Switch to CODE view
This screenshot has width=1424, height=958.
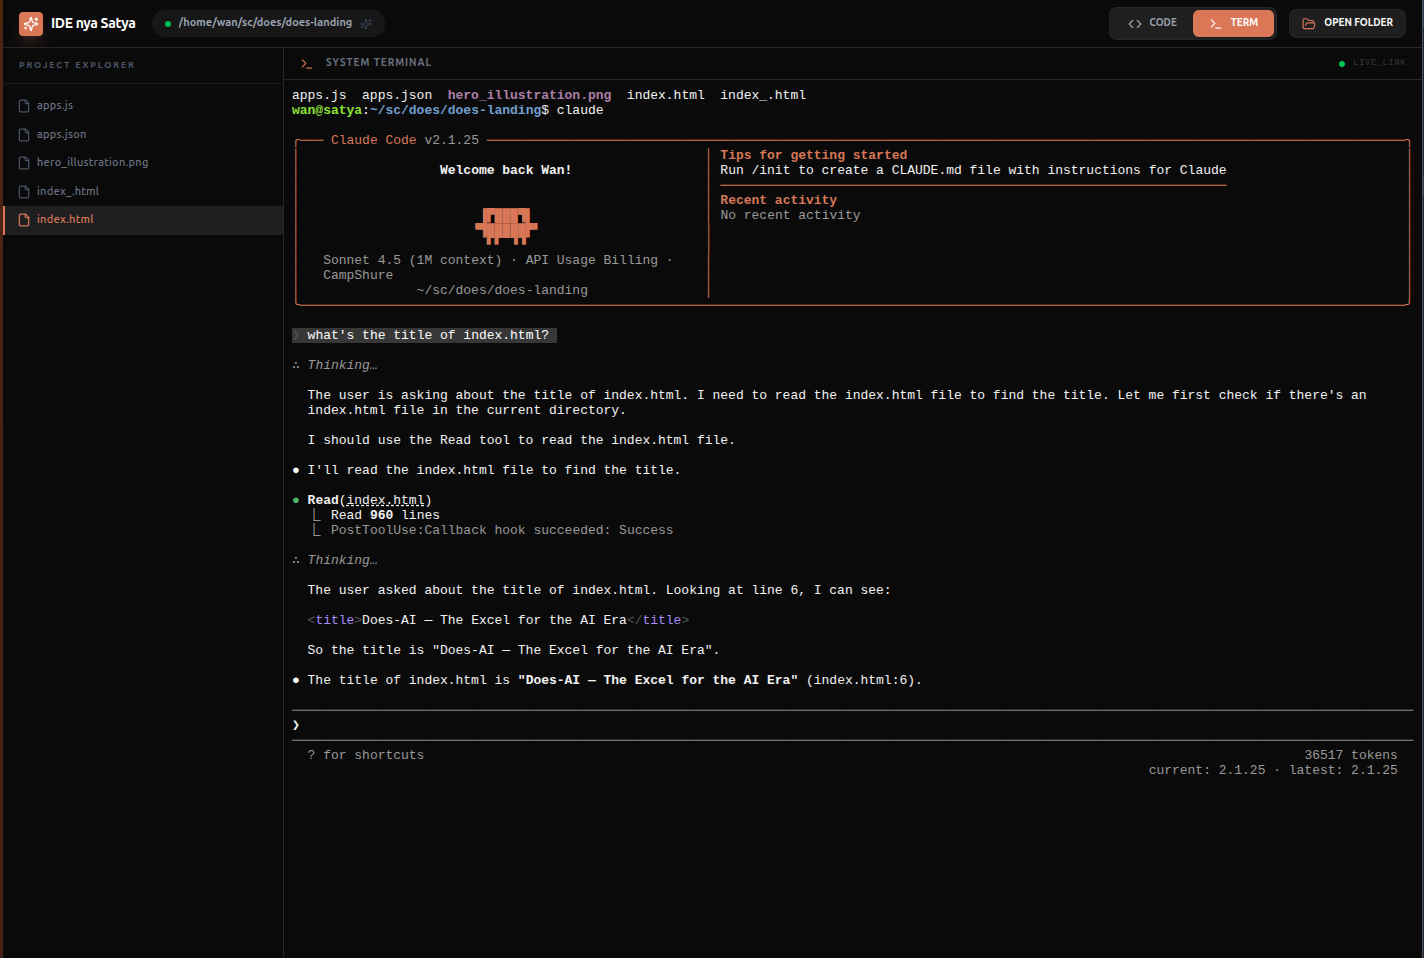click(1152, 23)
